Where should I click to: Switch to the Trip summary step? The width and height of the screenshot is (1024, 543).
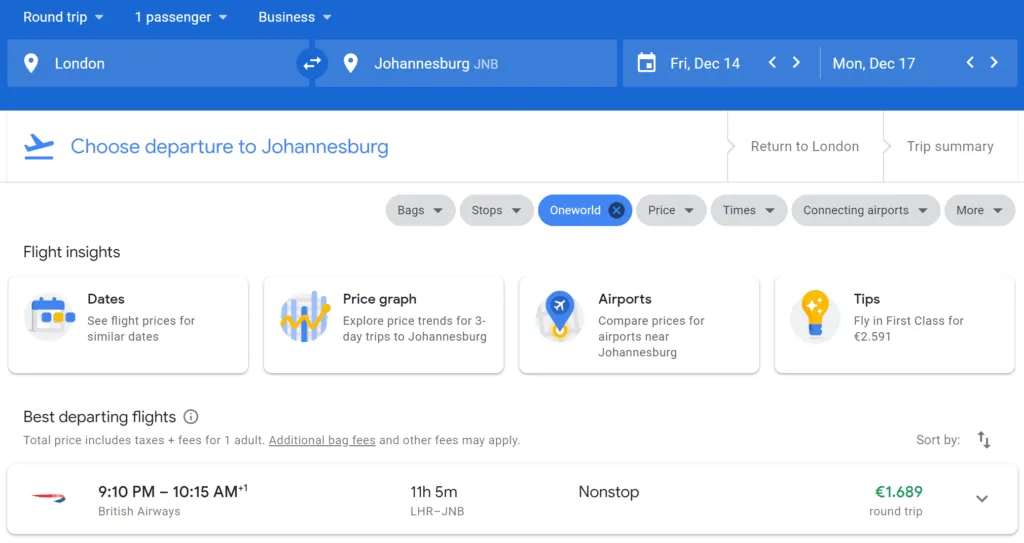950,146
